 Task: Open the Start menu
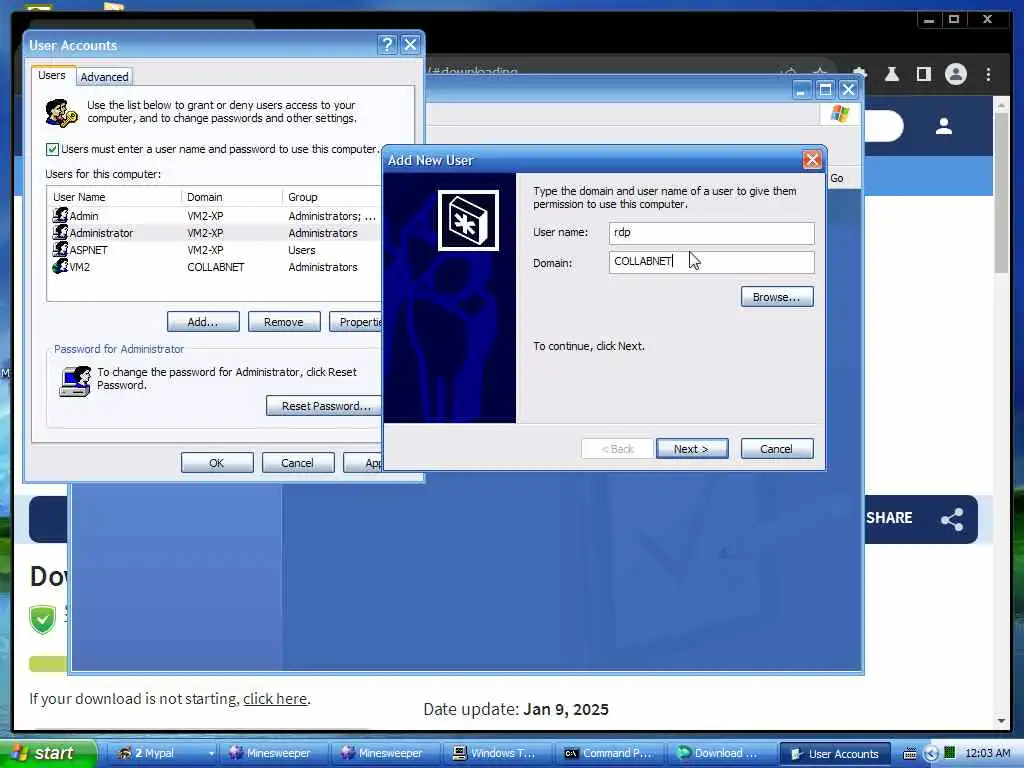pyautogui.click(x=48, y=754)
